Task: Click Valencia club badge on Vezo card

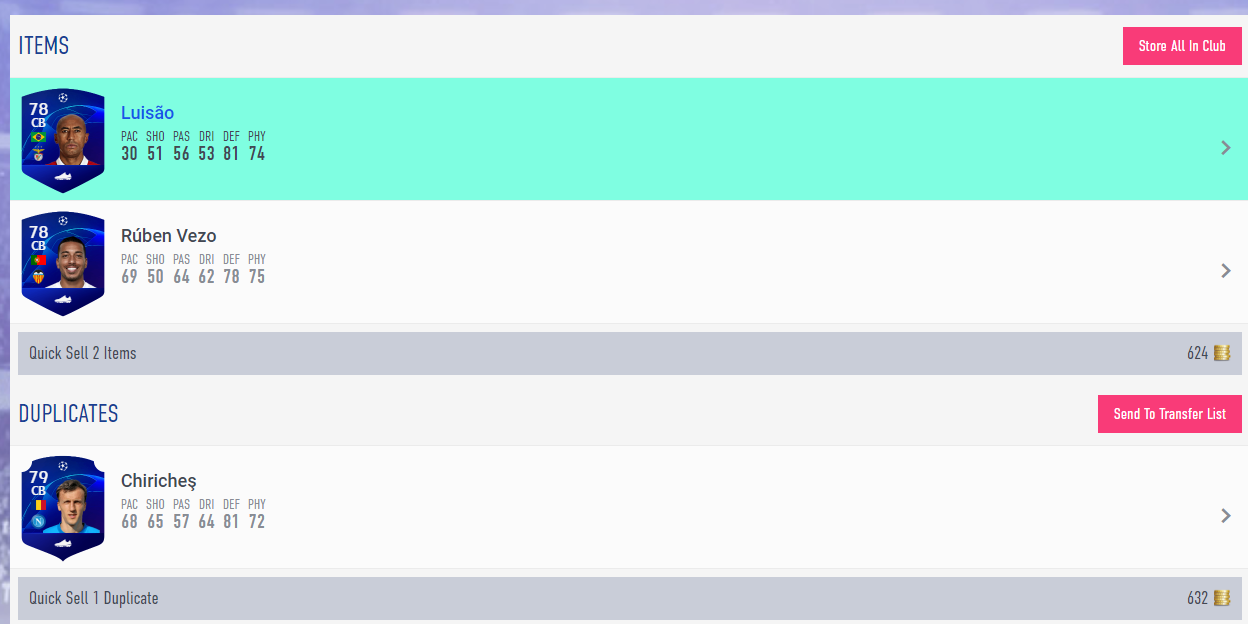Action: click(39, 276)
